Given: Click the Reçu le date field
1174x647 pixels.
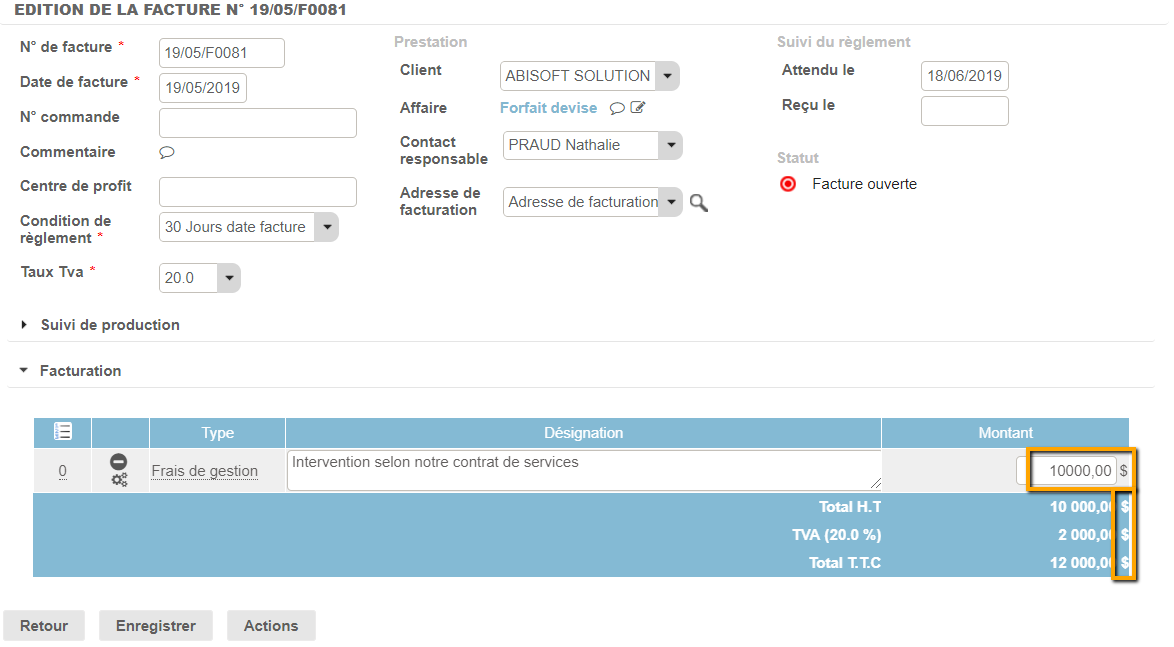Looking at the screenshot, I should click(x=964, y=111).
